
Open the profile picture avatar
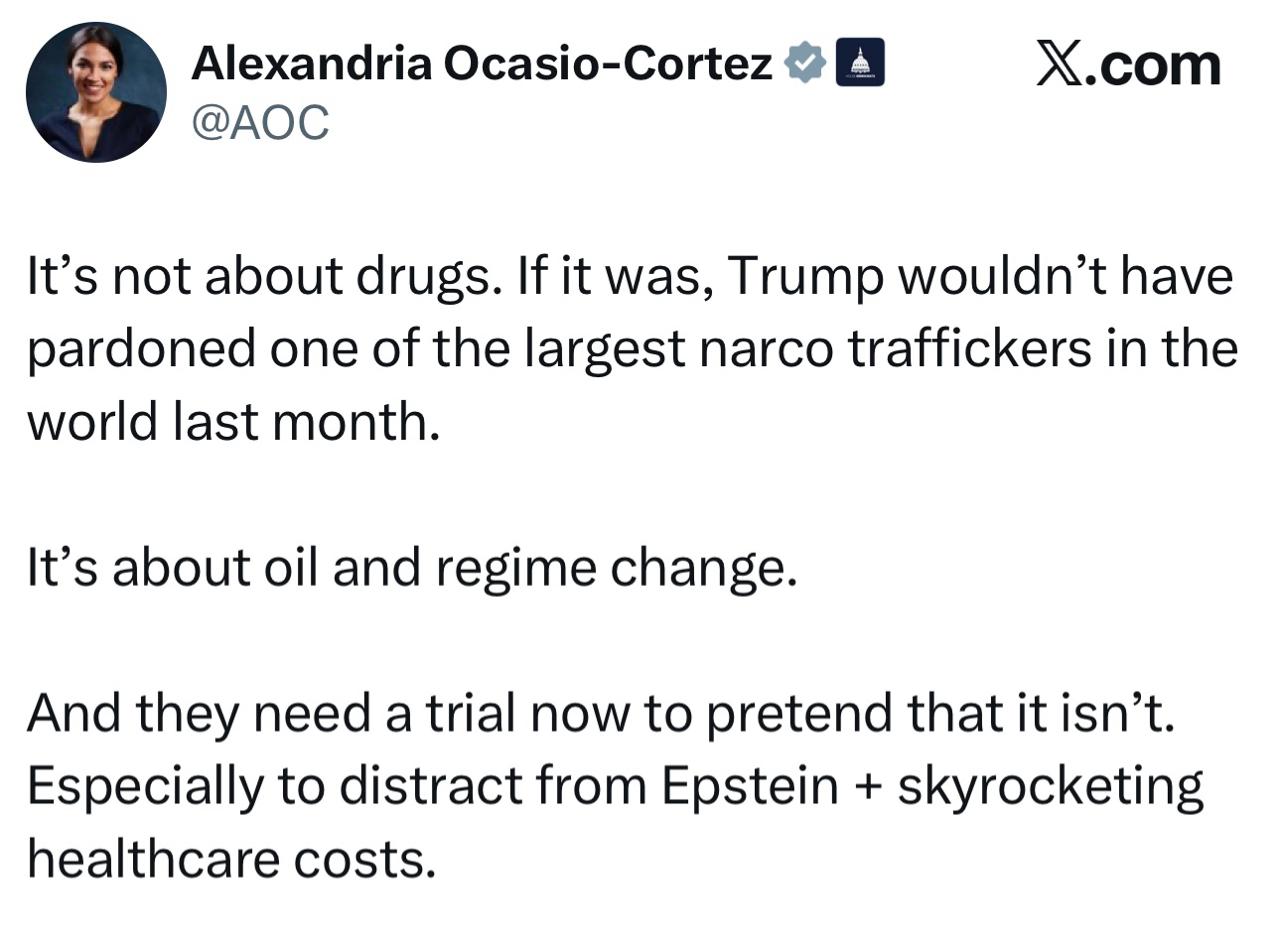click(96, 92)
